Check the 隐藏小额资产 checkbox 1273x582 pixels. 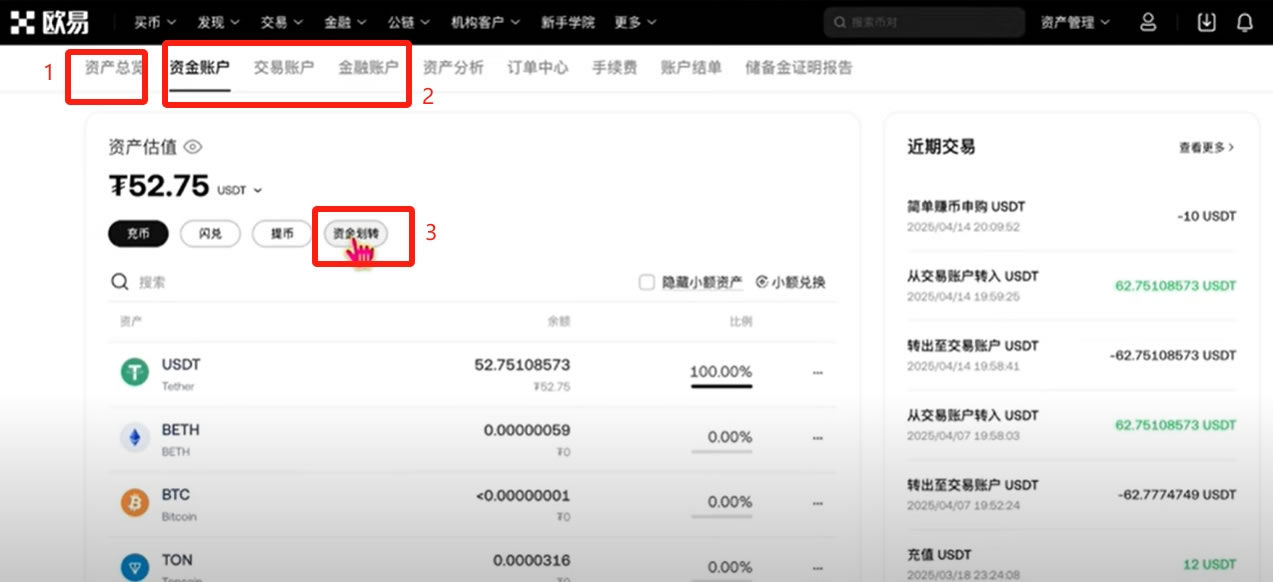pyautogui.click(x=646, y=283)
